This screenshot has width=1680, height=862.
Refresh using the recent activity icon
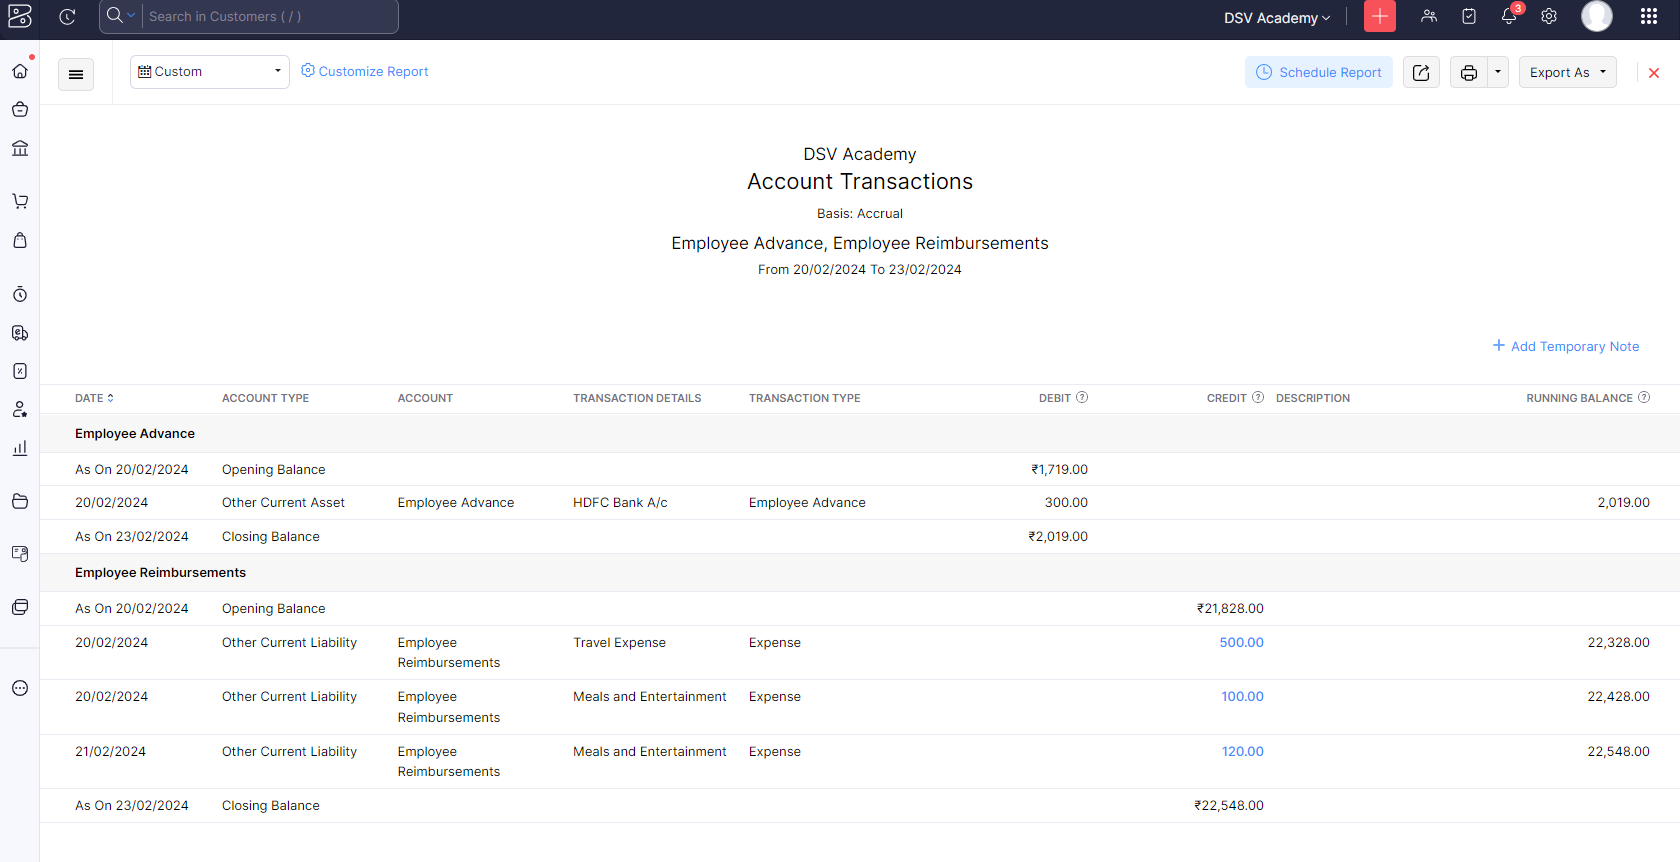[x=67, y=17]
